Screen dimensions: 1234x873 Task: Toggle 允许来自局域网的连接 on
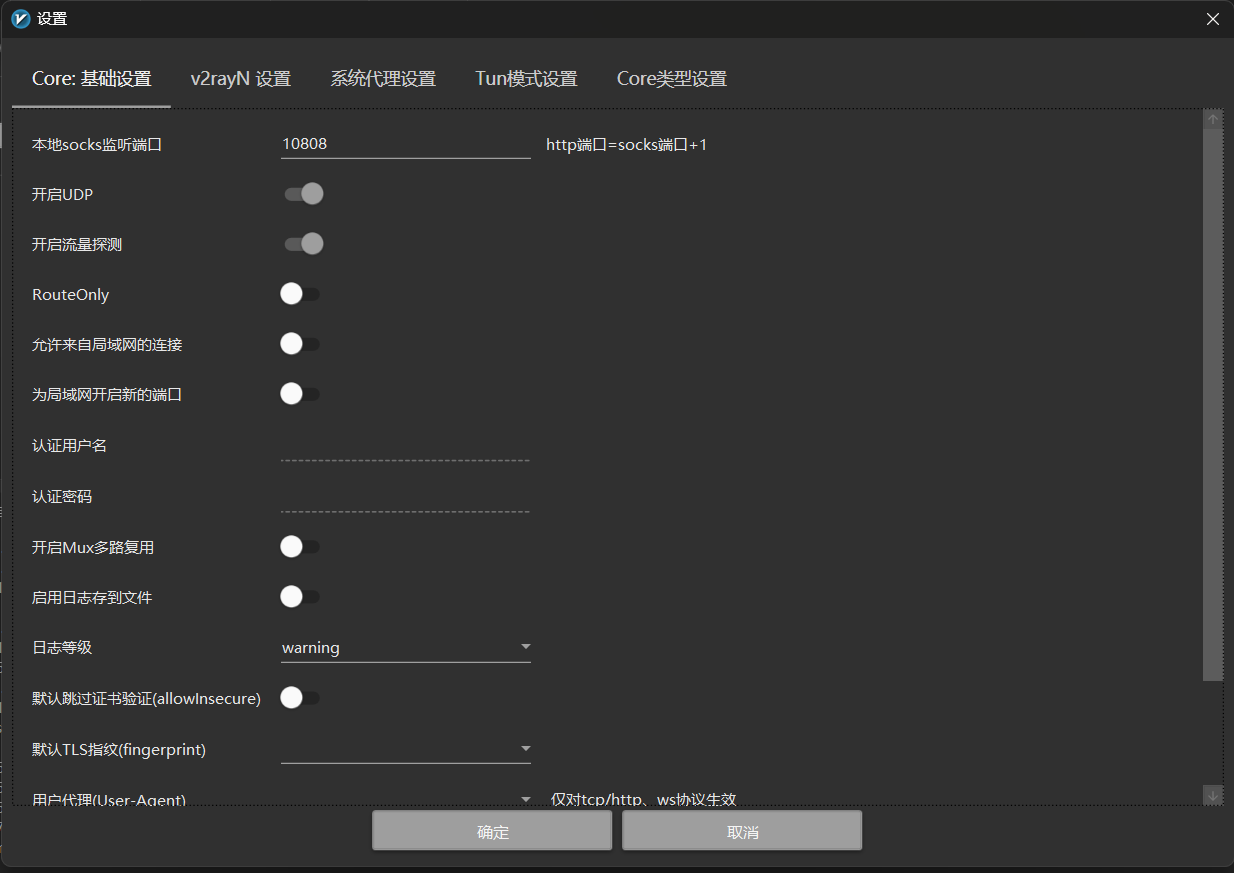[x=300, y=344]
